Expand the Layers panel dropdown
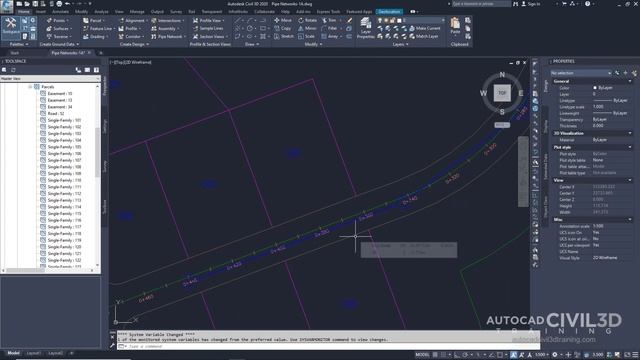 400,44
